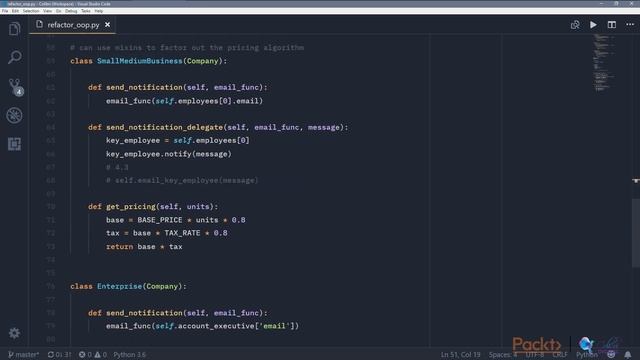640x360 pixels.
Task: Click the account_executive['email'] expression
Action: 236,326
